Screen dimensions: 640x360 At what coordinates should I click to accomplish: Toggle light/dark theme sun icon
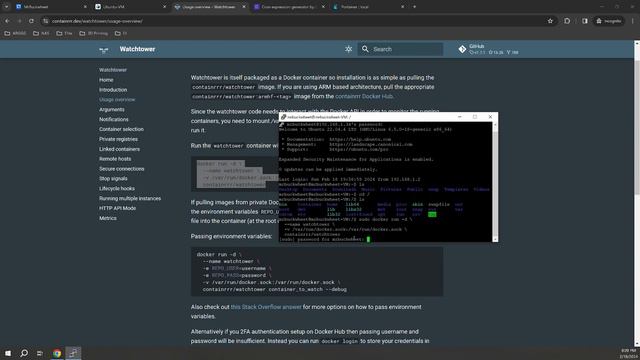(348, 49)
